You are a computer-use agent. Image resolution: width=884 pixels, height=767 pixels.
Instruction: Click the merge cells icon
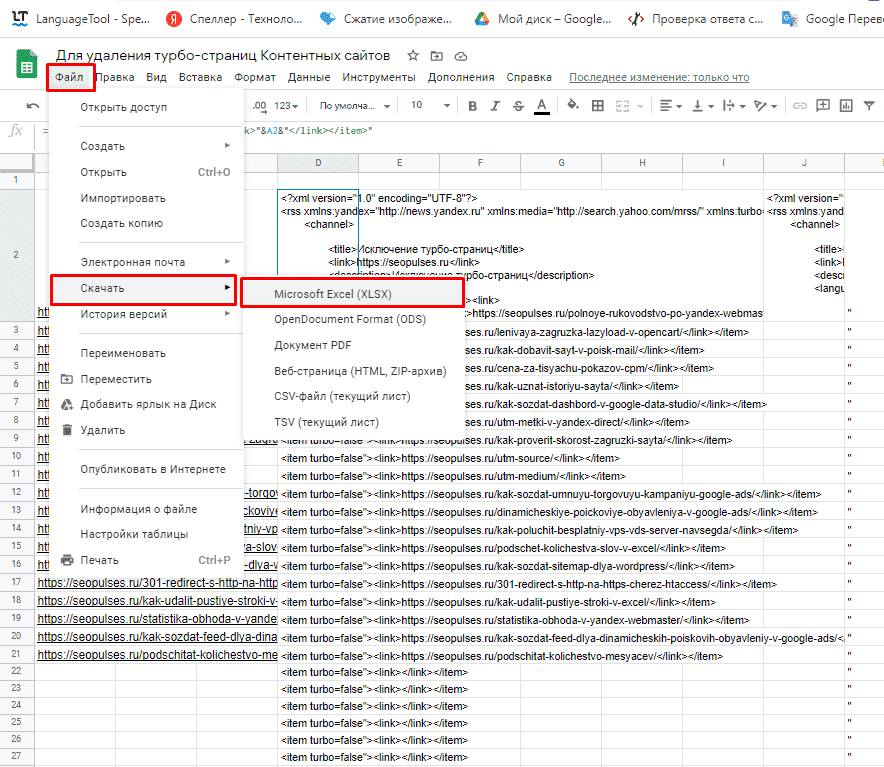point(622,105)
